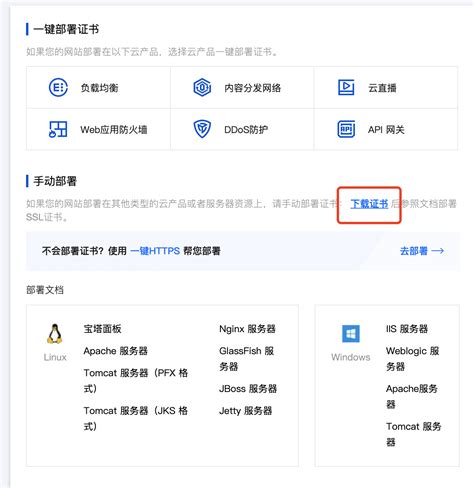Open Jetty 服务器 deployment doc
Image resolution: width=474 pixels, height=488 pixels.
click(246, 411)
